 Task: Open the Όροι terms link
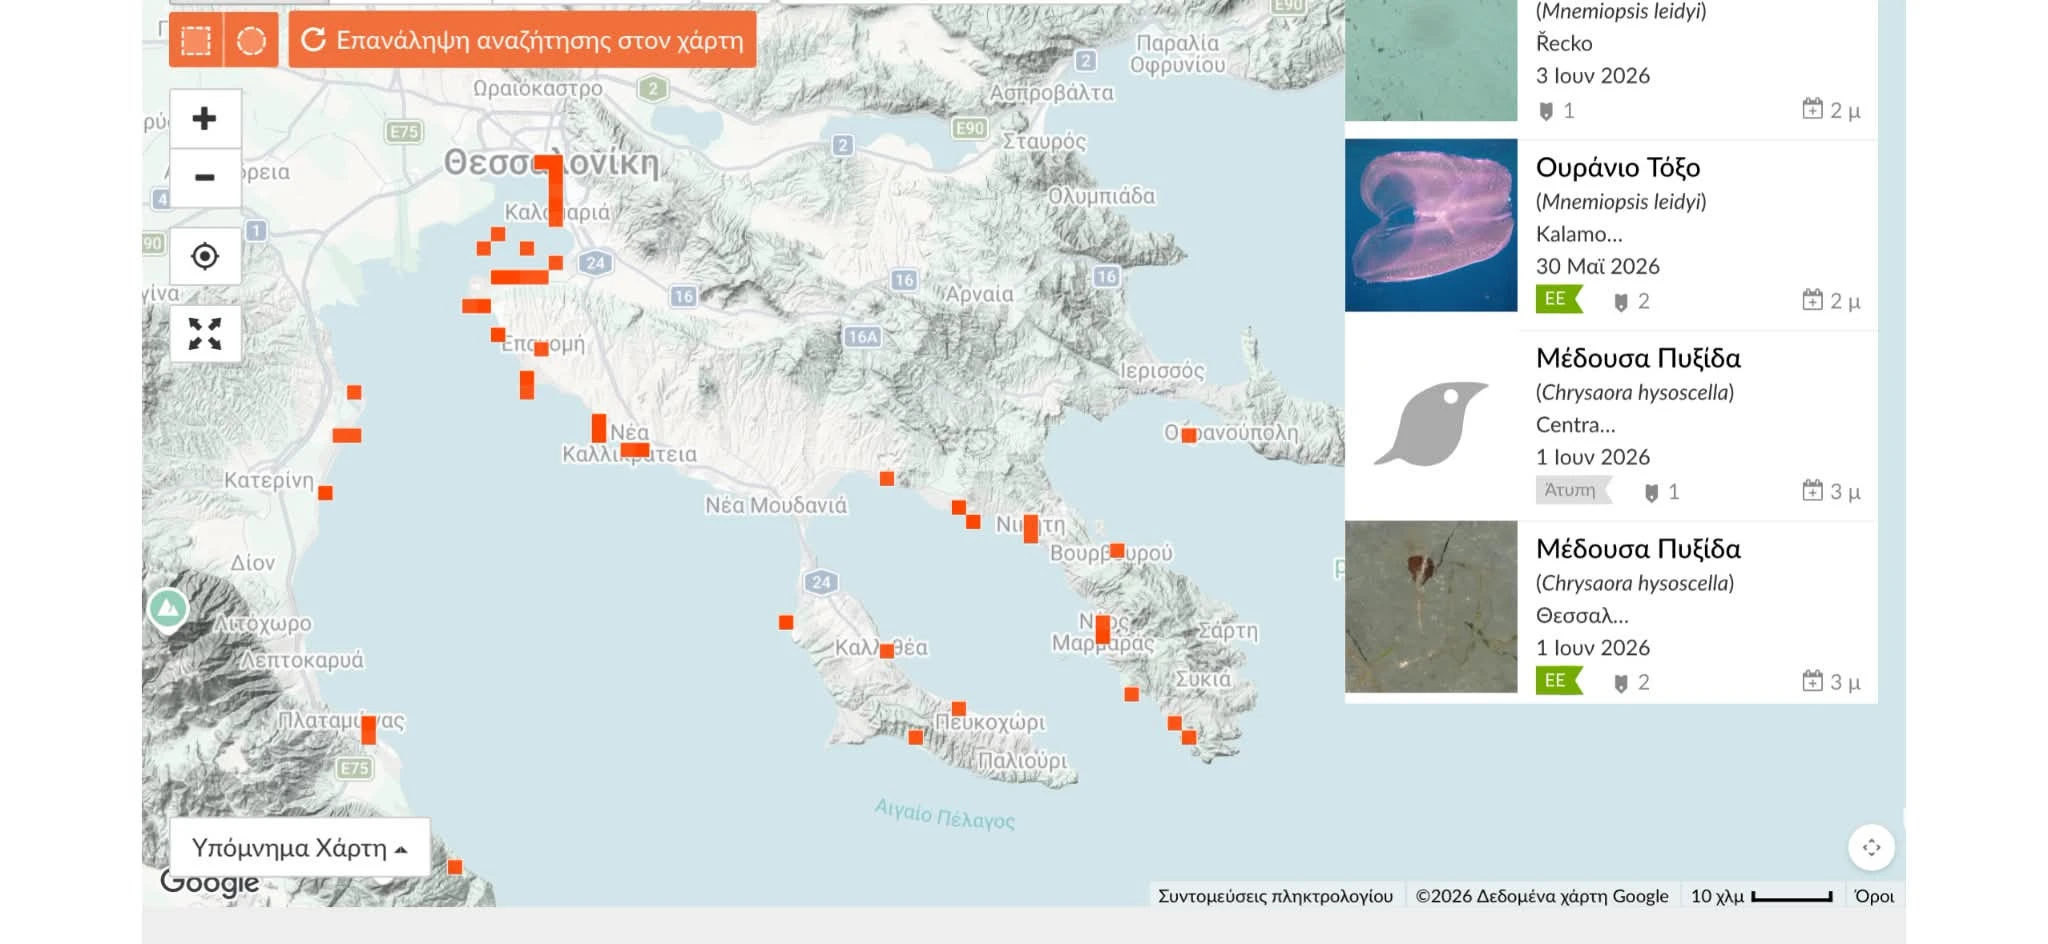(1874, 896)
